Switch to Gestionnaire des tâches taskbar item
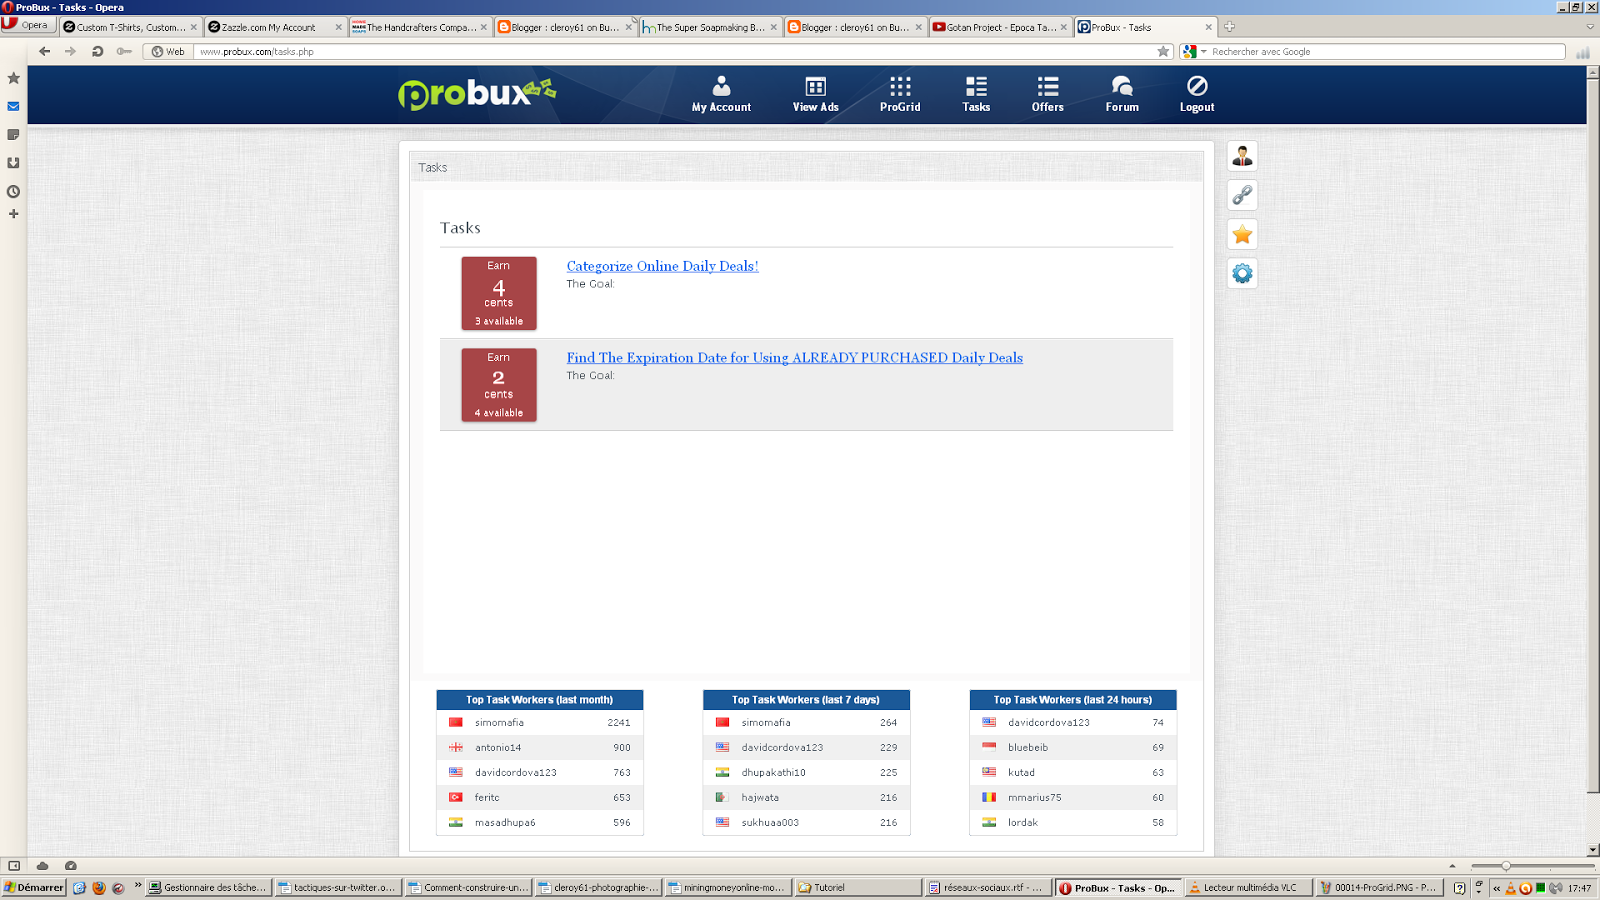 pos(208,887)
